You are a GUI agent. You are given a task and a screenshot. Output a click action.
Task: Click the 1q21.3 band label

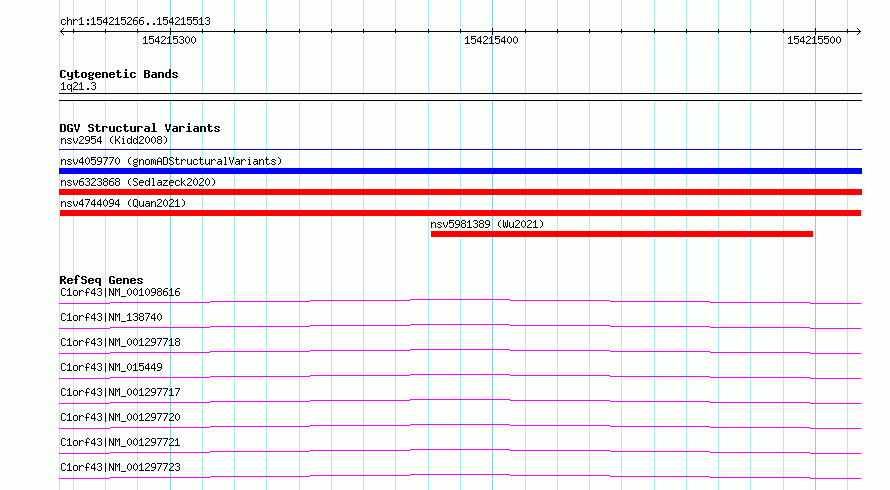click(x=78, y=86)
